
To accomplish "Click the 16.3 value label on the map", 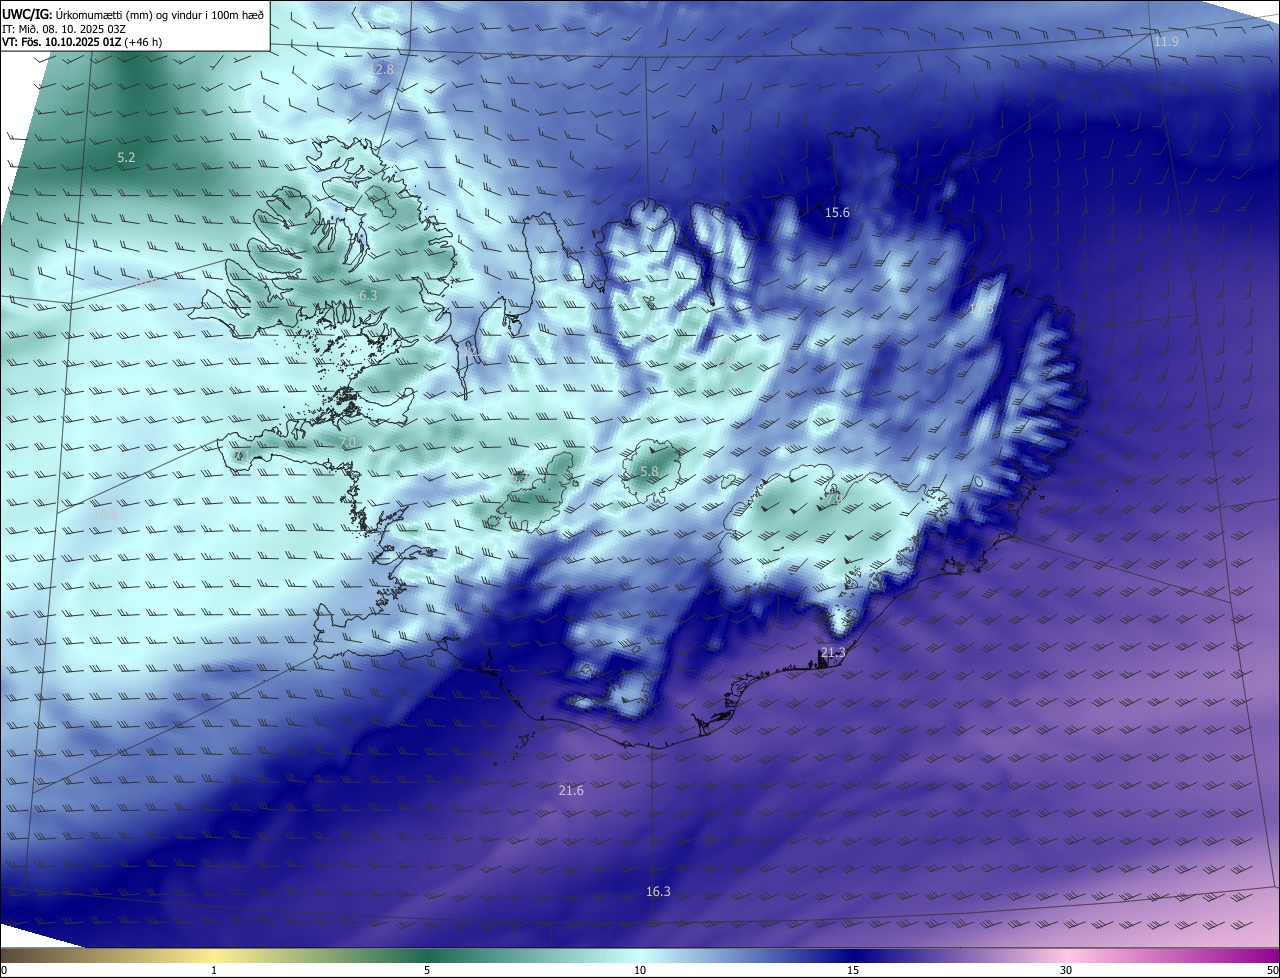I will coord(658,891).
